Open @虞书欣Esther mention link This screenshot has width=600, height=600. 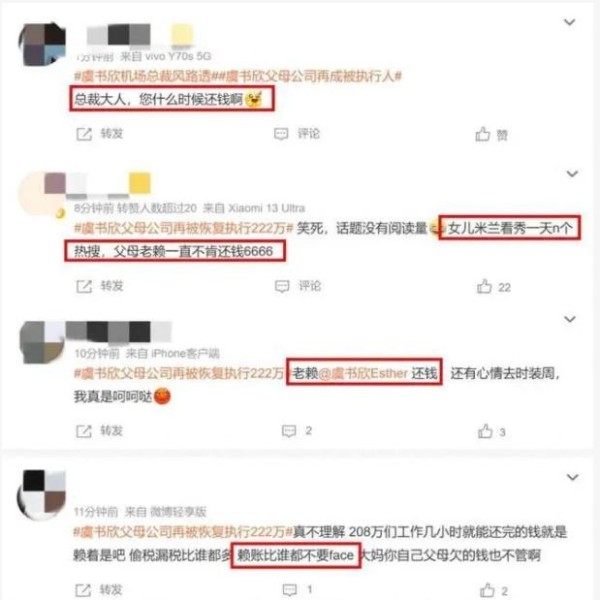point(363,373)
